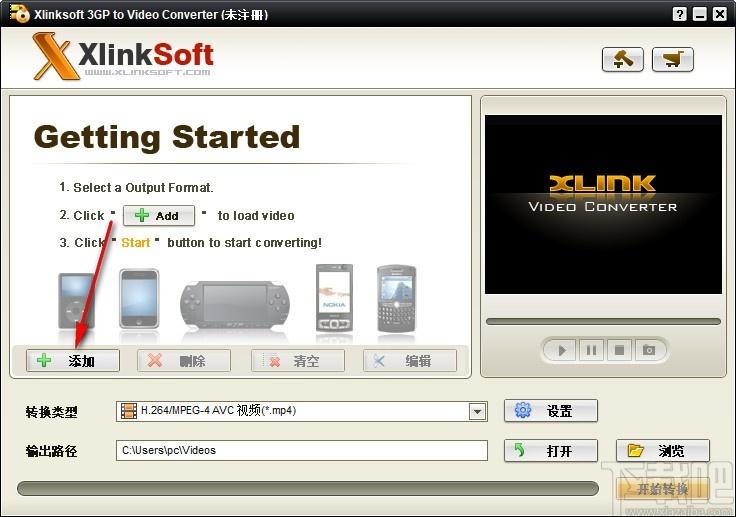This screenshot has height=517, width=736.
Task: Close the converter window
Action: tap(720, 14)
